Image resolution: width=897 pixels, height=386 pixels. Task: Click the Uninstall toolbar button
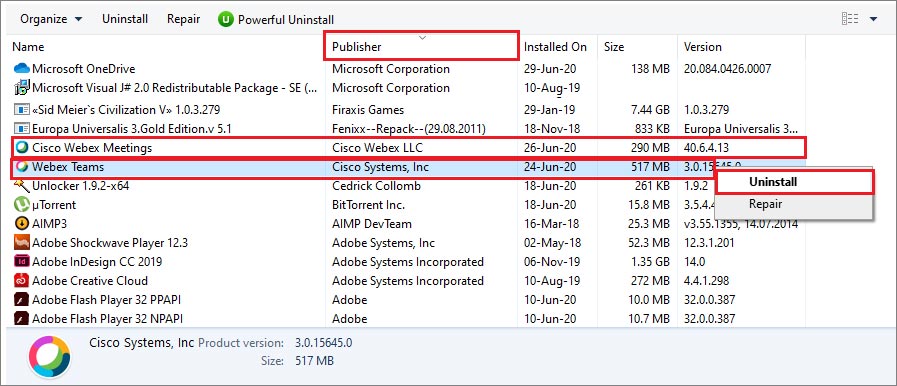tap(125, 19)
